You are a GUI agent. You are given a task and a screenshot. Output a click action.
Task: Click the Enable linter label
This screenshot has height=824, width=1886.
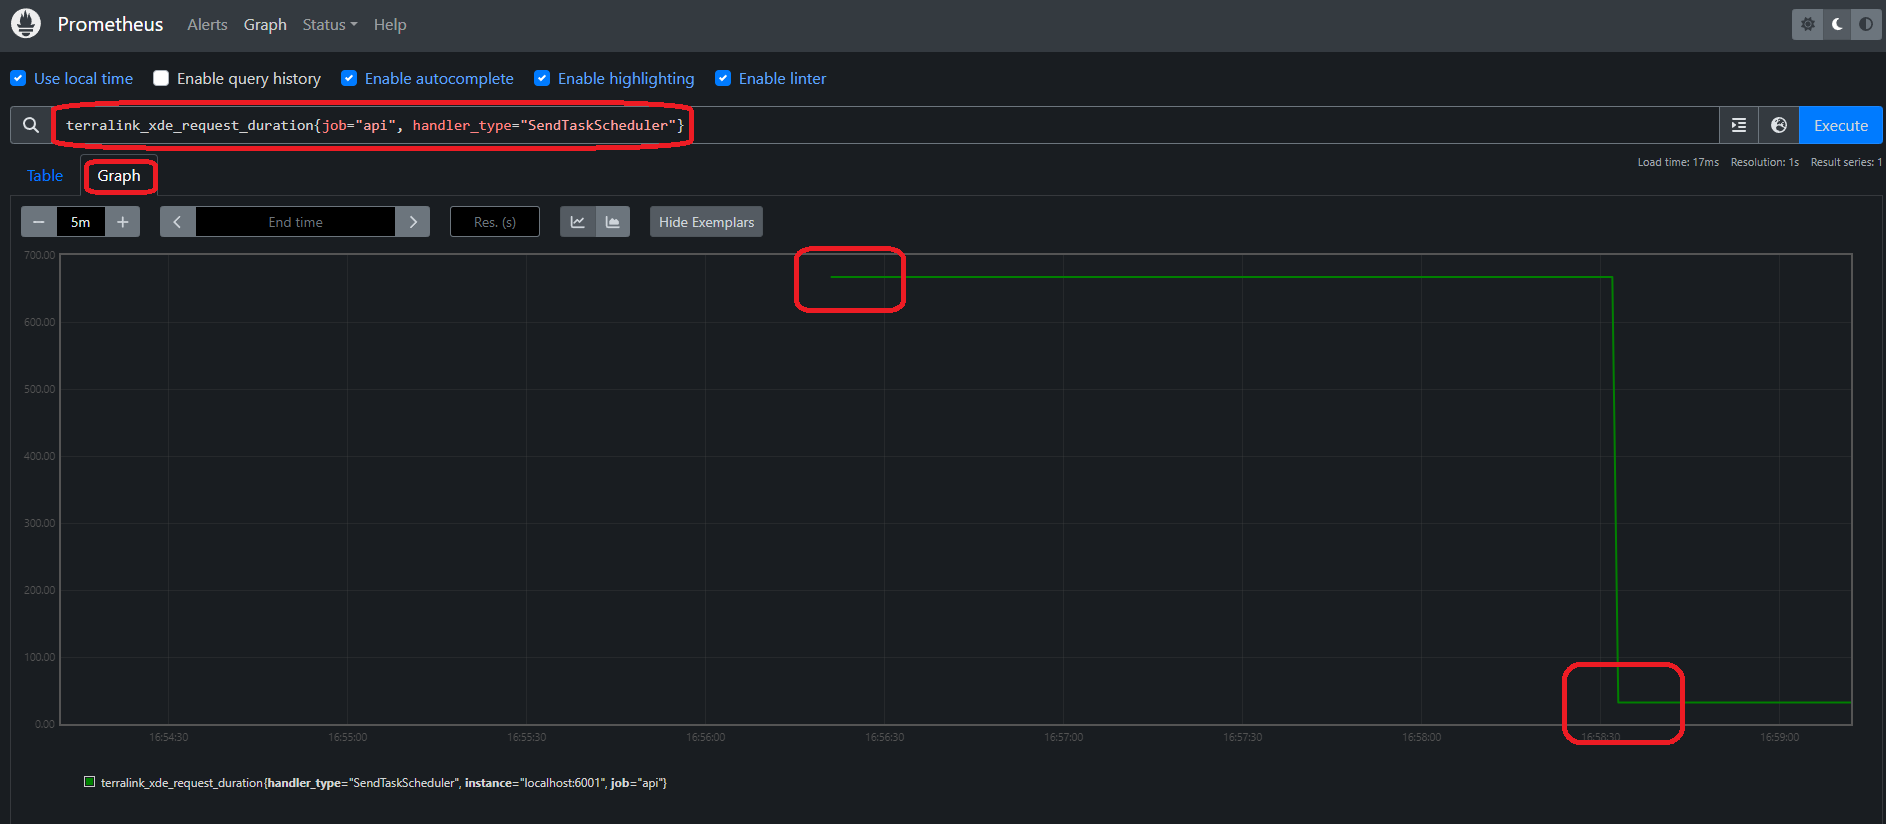point(782,78)
